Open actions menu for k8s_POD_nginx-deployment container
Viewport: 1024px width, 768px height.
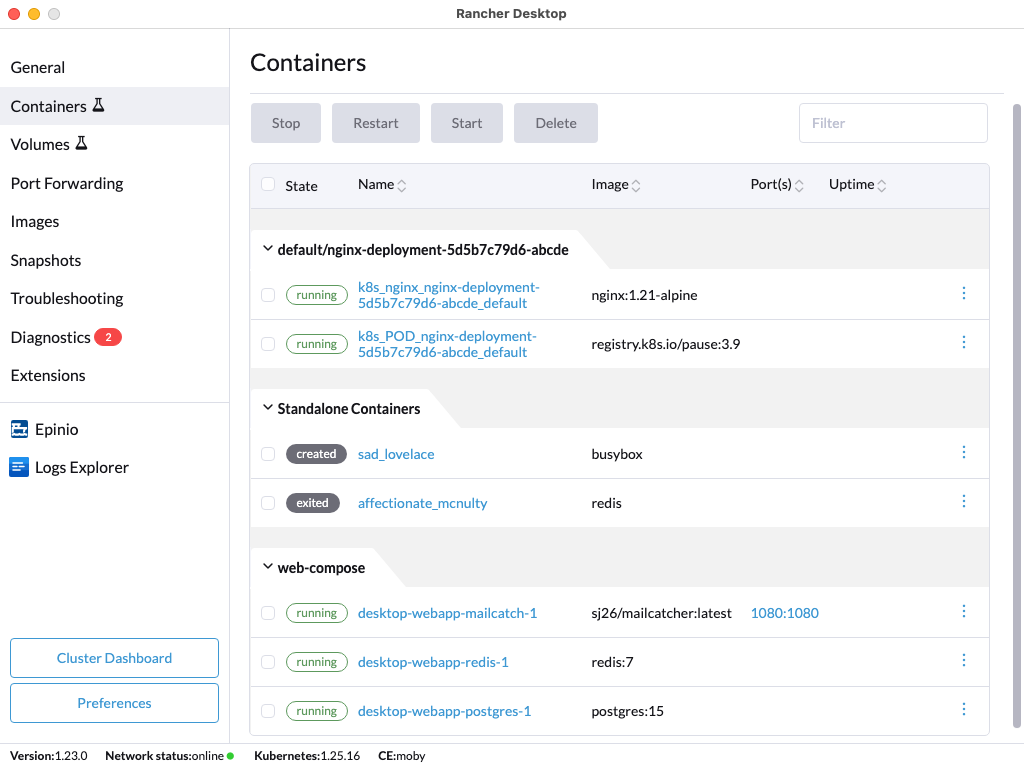coord(963,342)
